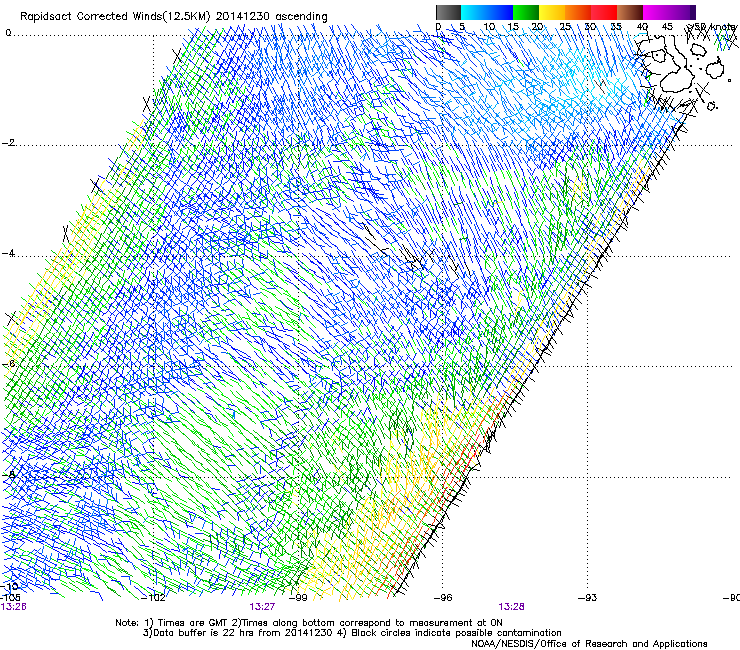Viewport: 740px width, 650px height.
Task: Click the legend value 10 label
Action: (x=489, y=26)
